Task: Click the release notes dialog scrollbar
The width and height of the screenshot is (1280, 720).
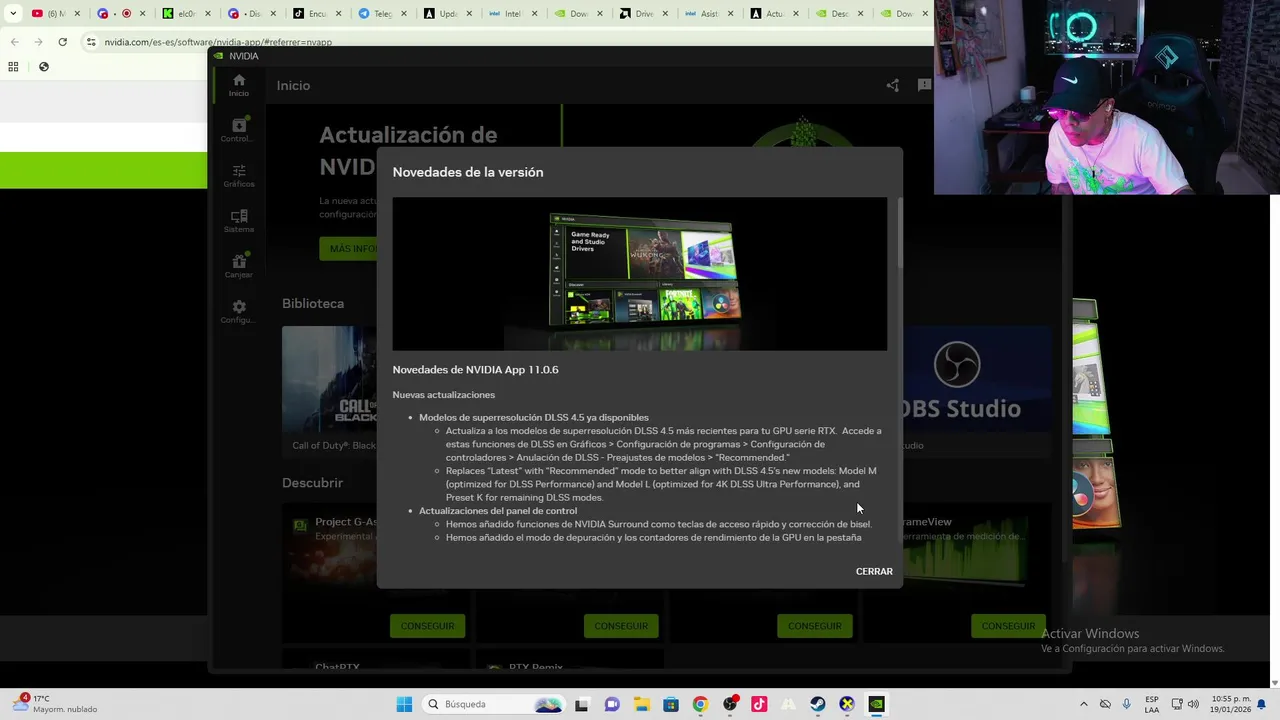Action: coord(898,234)
